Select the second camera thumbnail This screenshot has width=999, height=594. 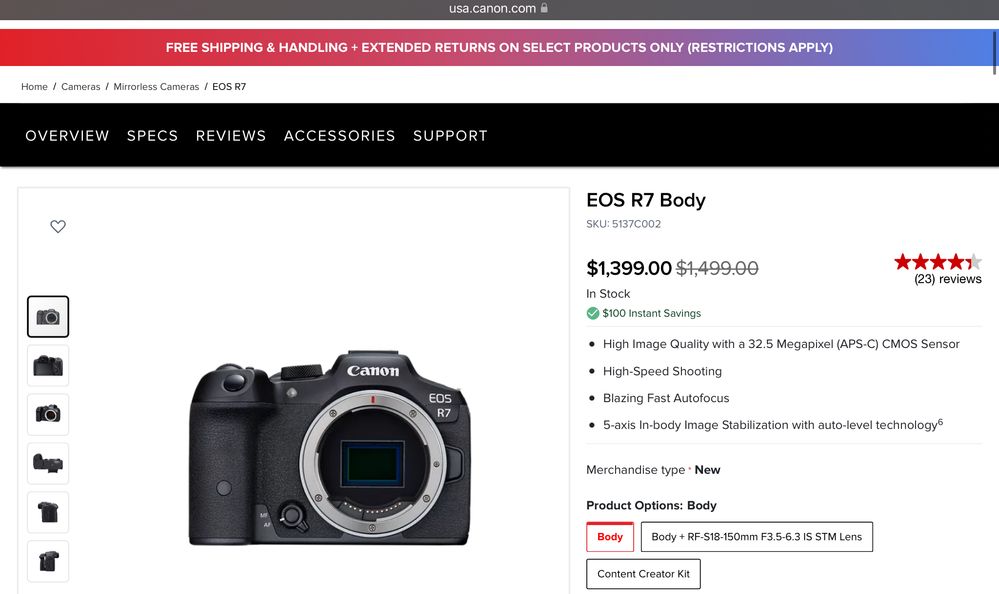pos(48,366)
